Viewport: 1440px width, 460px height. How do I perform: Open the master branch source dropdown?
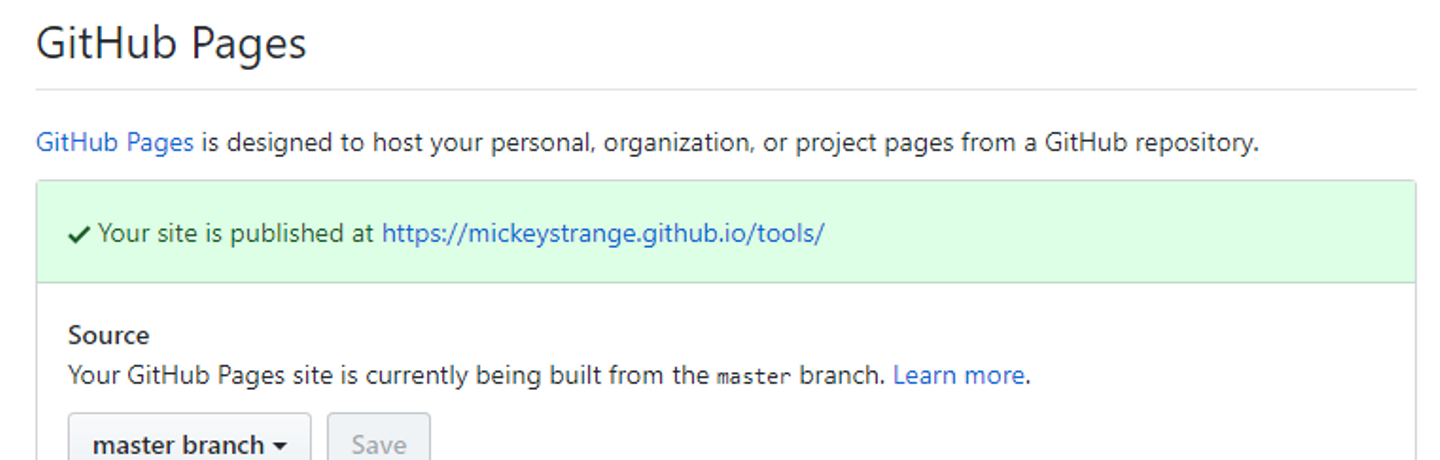[x=189, y=445]
